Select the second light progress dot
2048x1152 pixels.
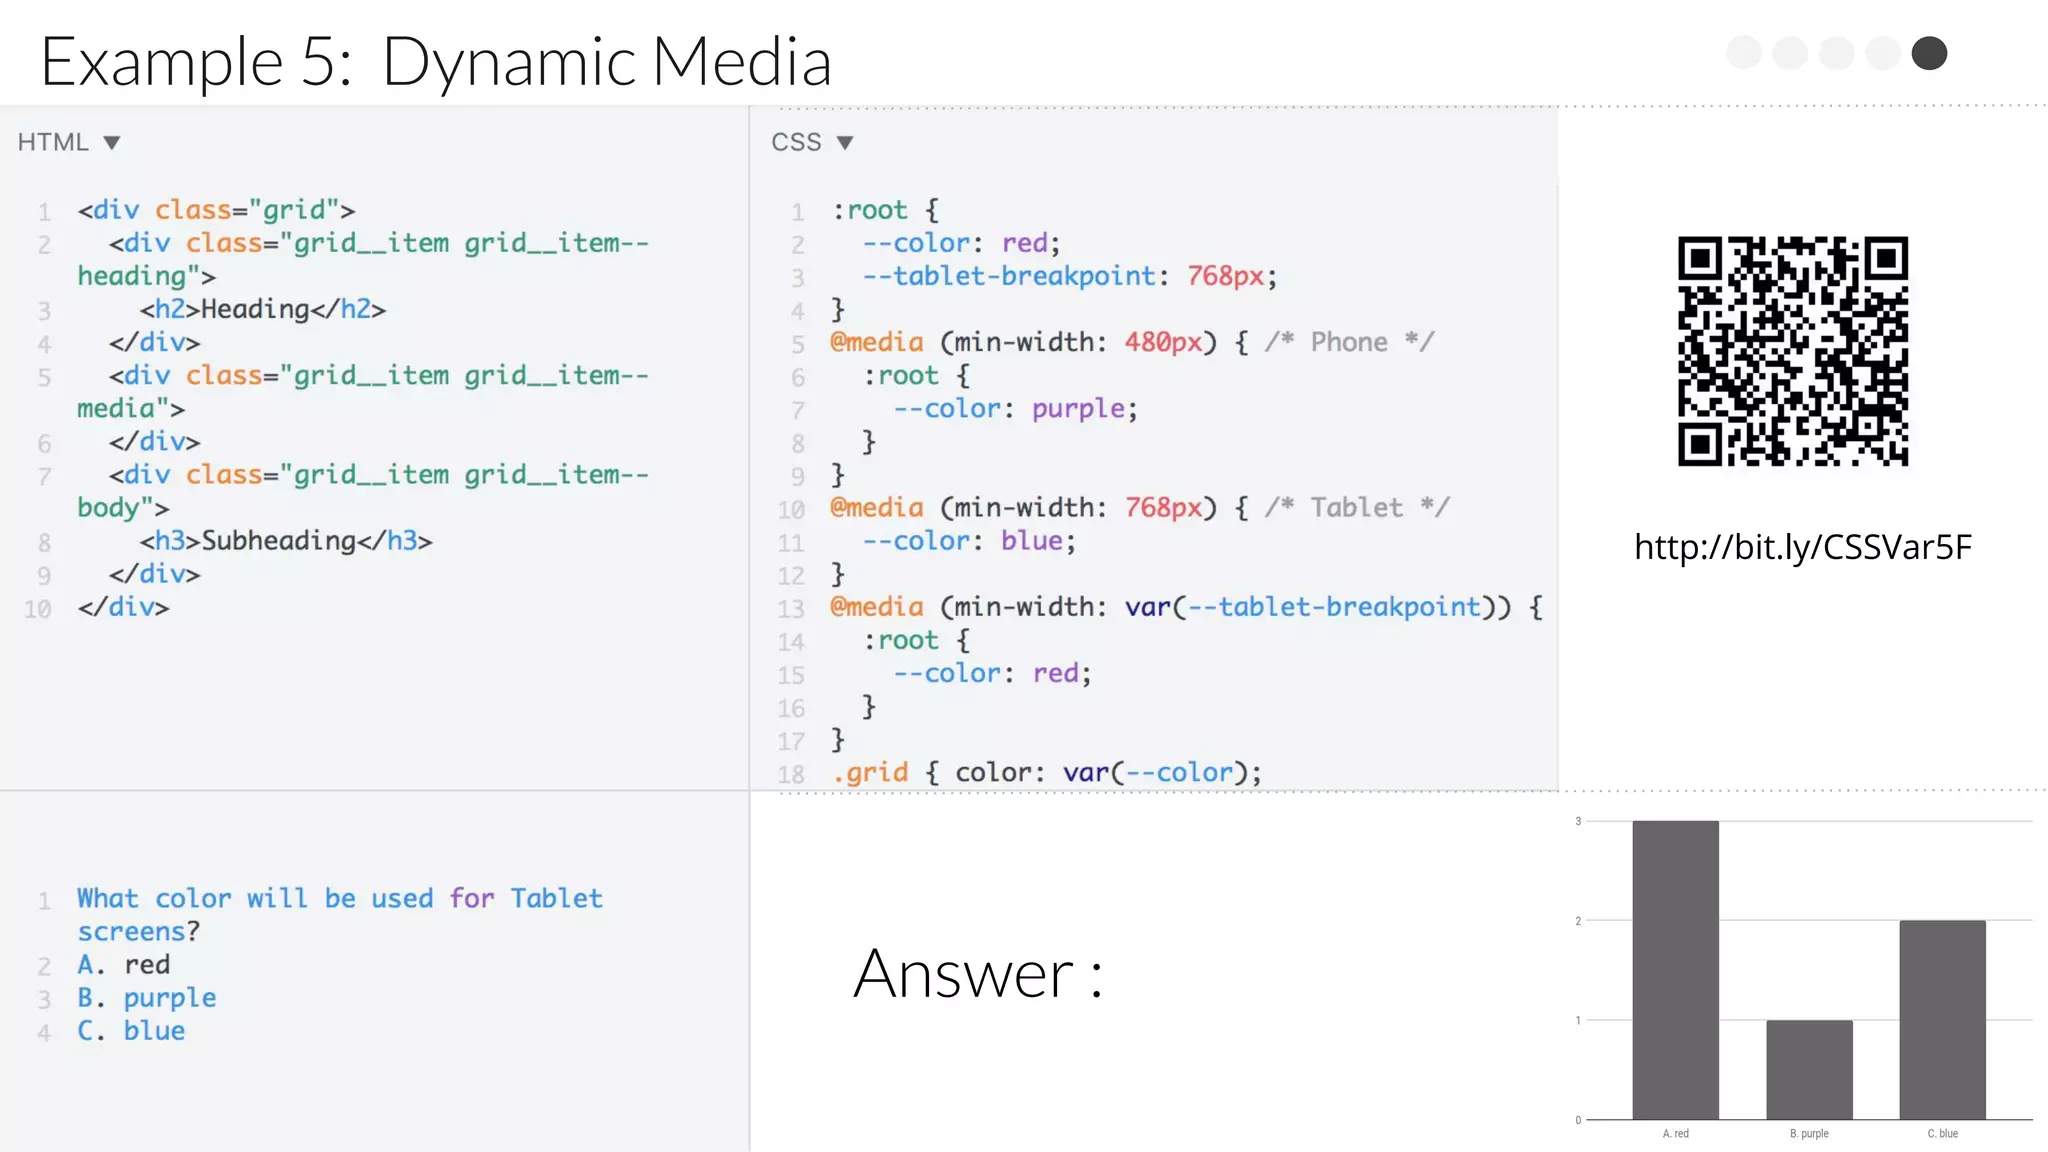point(1790,53)
